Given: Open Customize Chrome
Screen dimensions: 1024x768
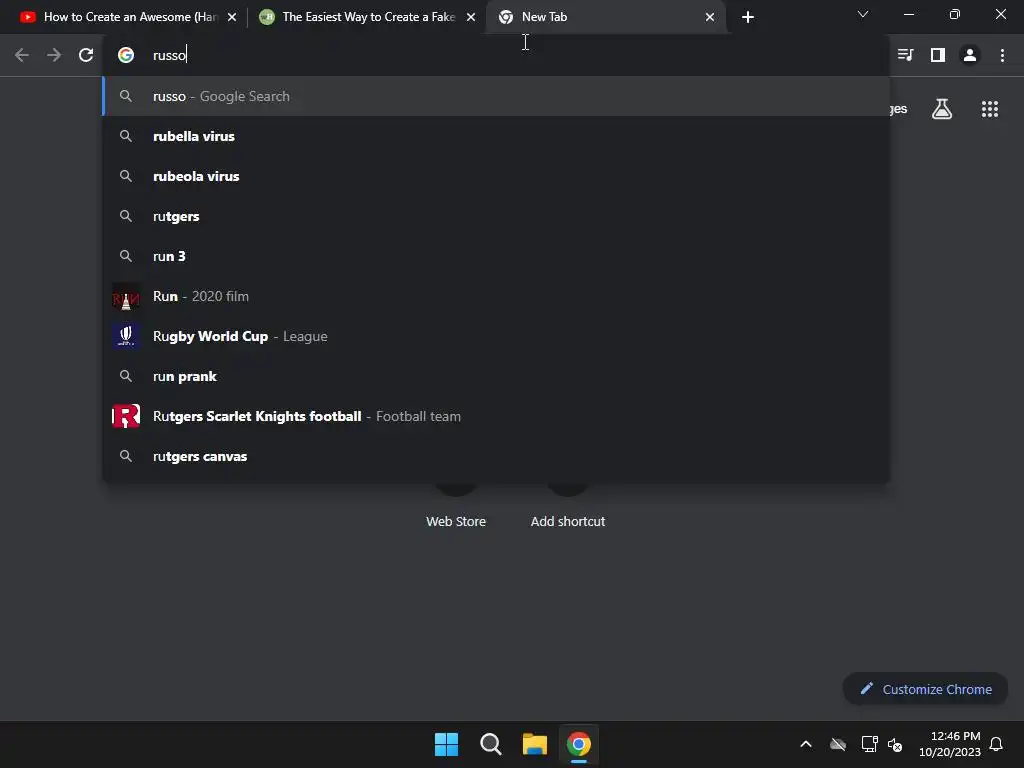Looking at the screenshot, I should click(x=925, y=689).
